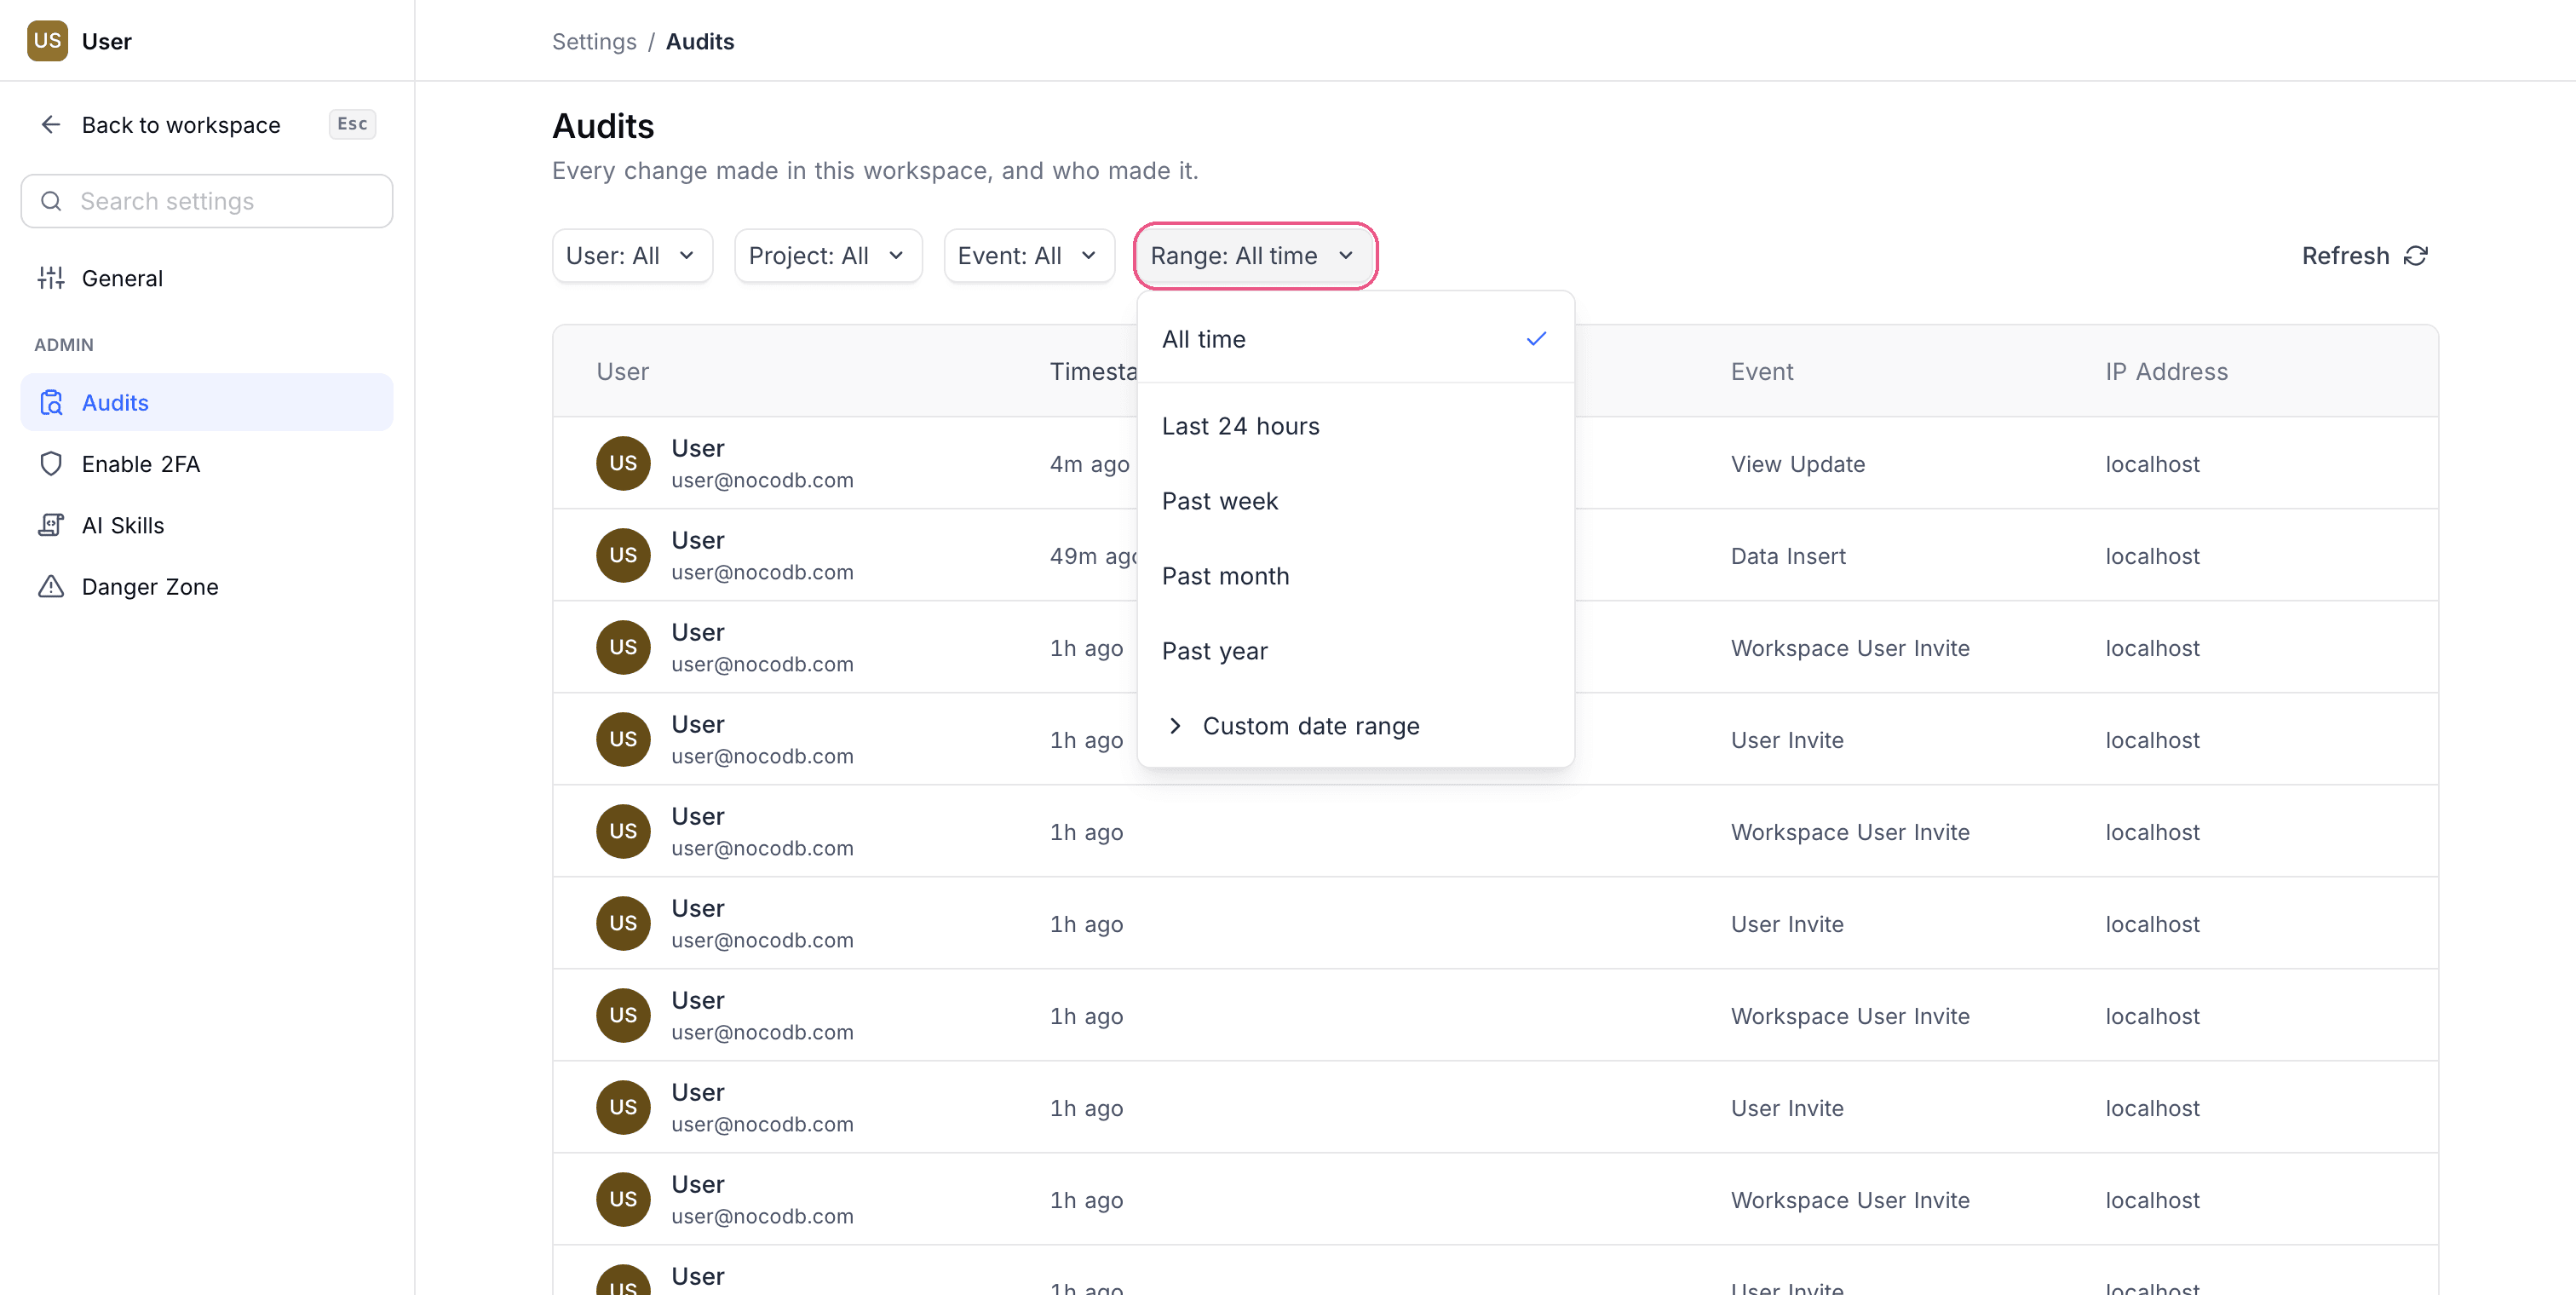Click the avatar in the View Update row
This screenshot has height=1295, width=2576.
point(623,463)
